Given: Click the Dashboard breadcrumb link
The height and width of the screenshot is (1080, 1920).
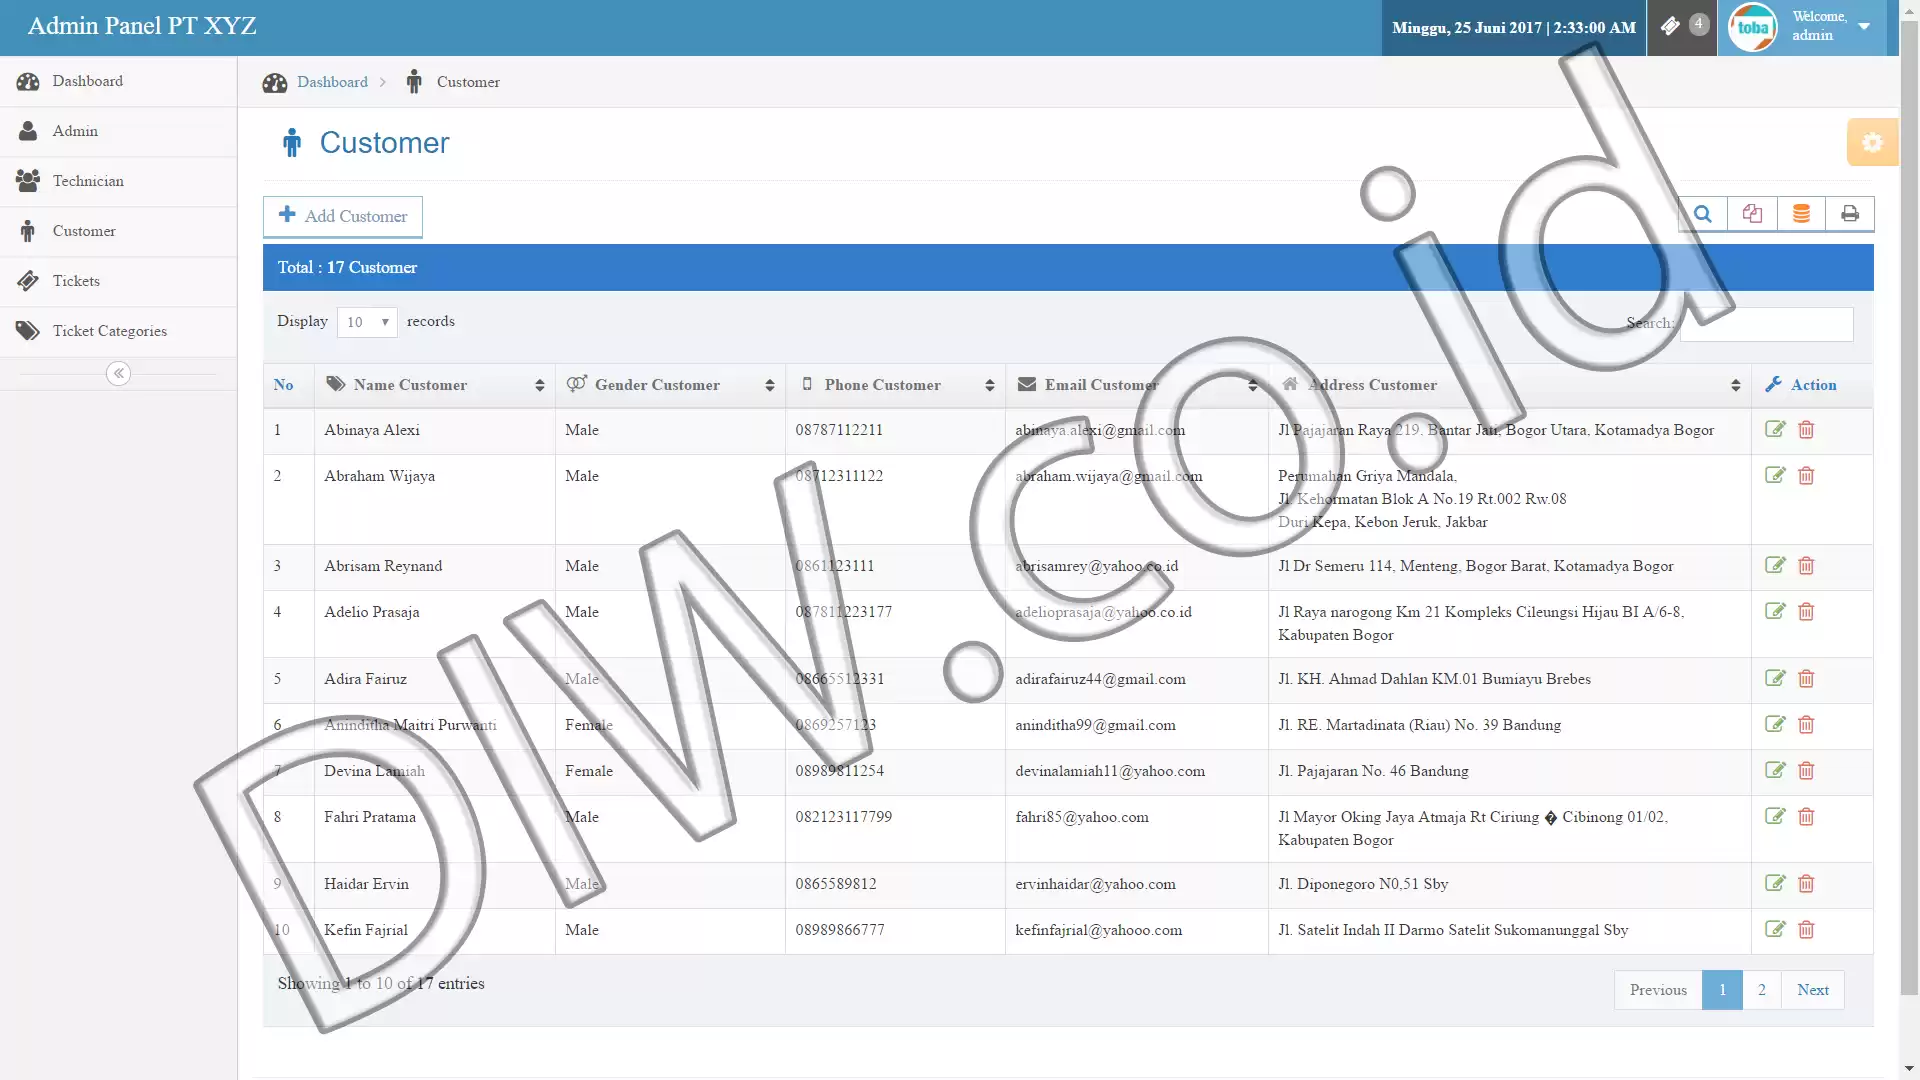Looking at the screenshot, I should point(332,82).
